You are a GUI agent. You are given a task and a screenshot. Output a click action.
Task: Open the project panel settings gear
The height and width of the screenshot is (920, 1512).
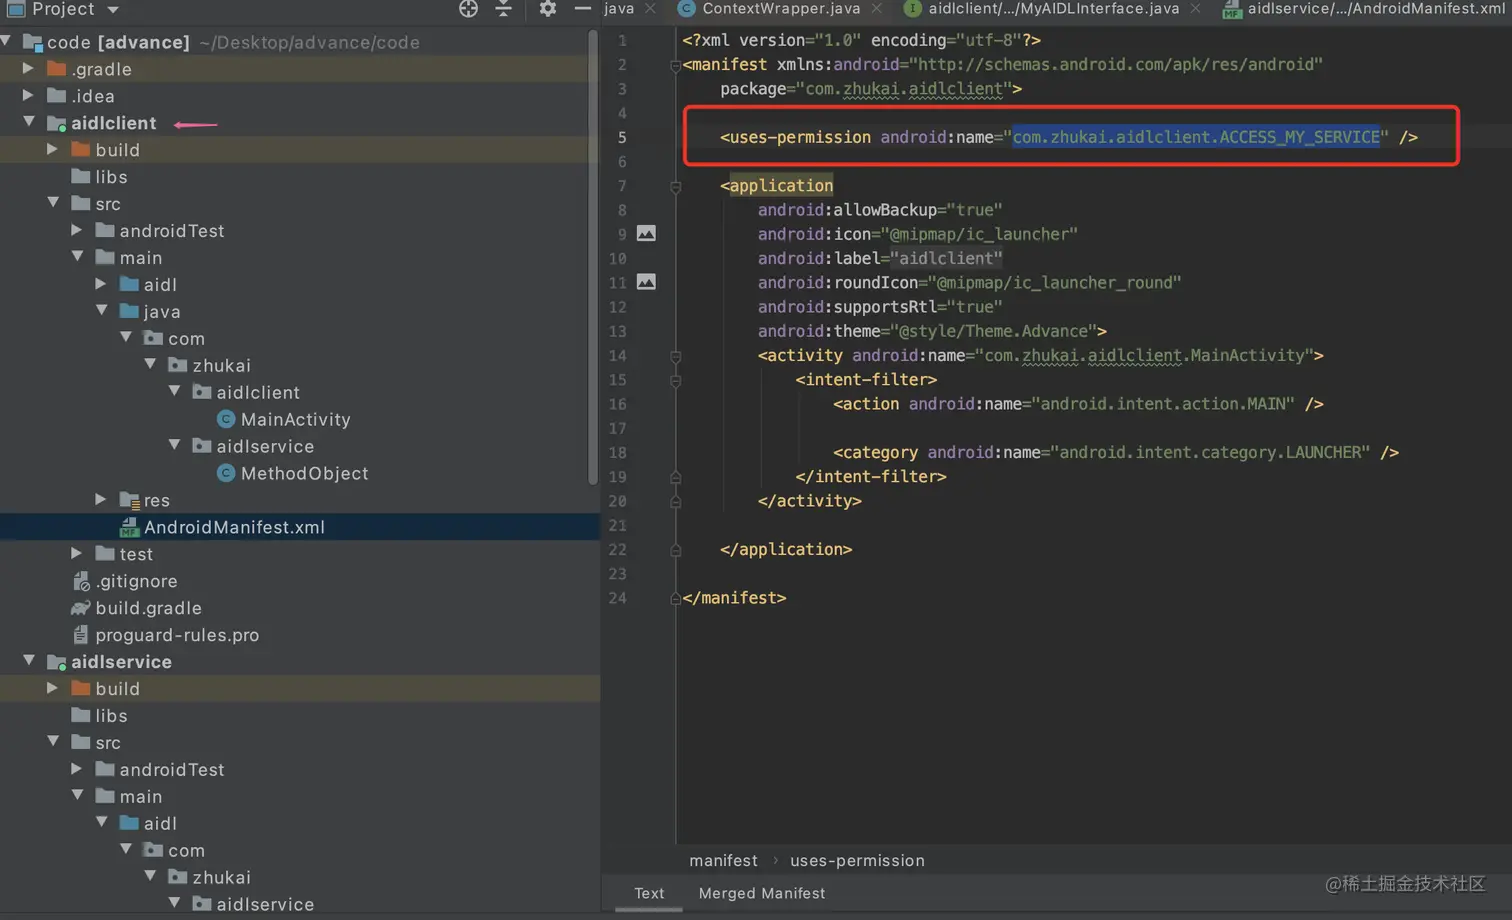click(547, 9)
